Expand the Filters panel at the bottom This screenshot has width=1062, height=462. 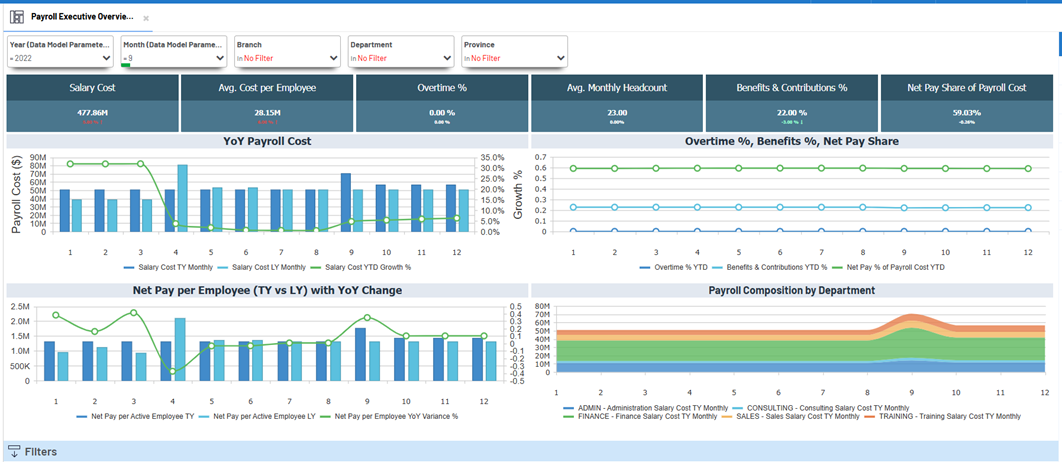click(x=40, y=452)
